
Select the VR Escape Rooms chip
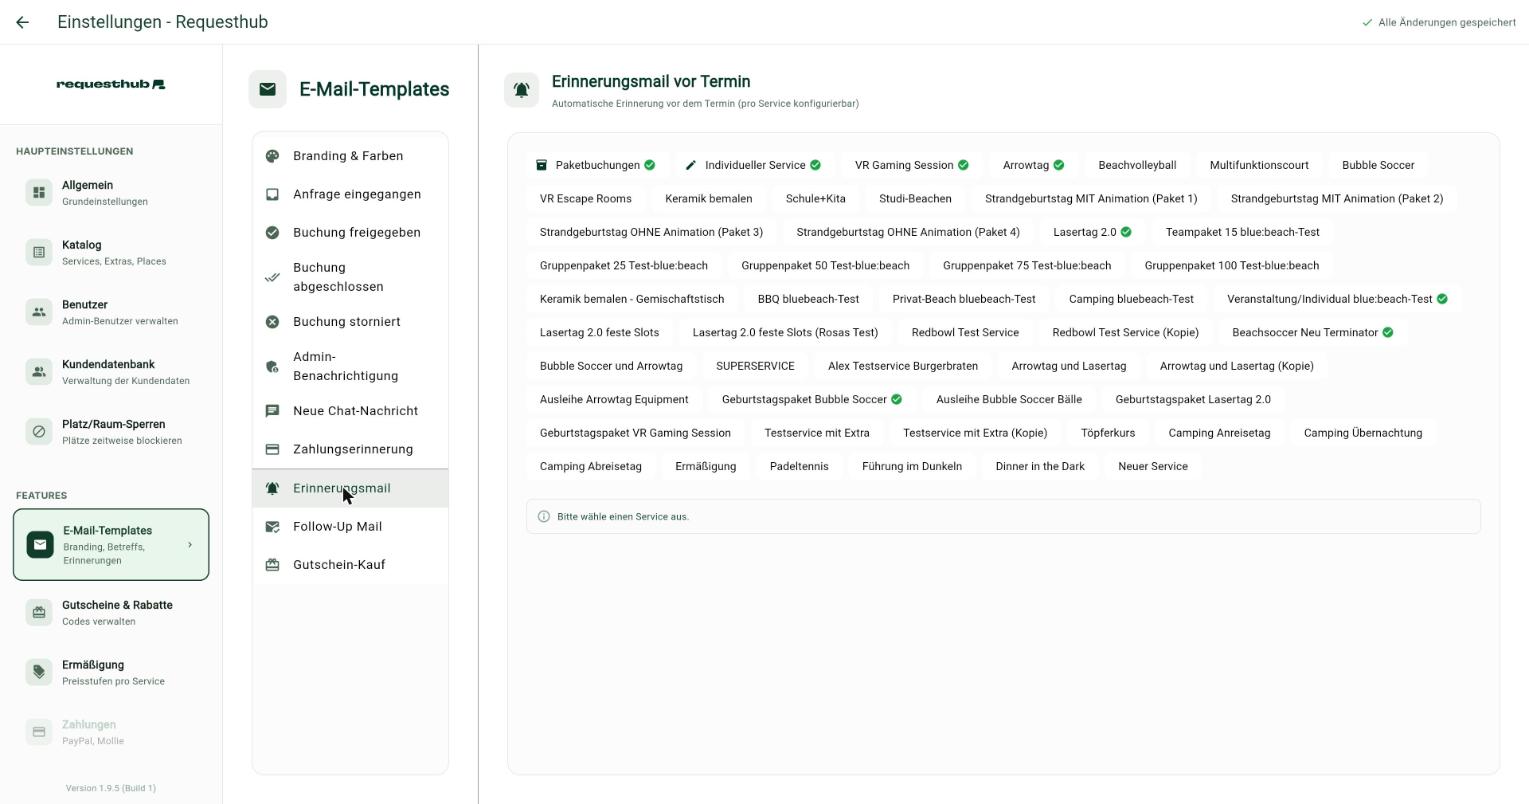(586, 198)
